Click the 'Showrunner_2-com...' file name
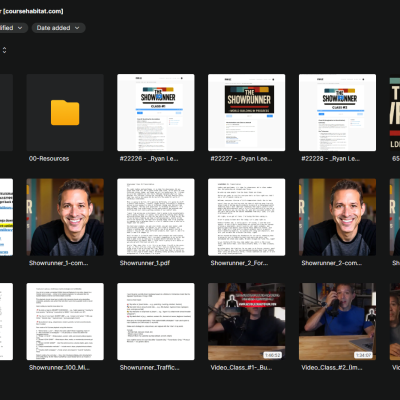Image resolution: width=400 pixels, height=400 pixels. 332,263
